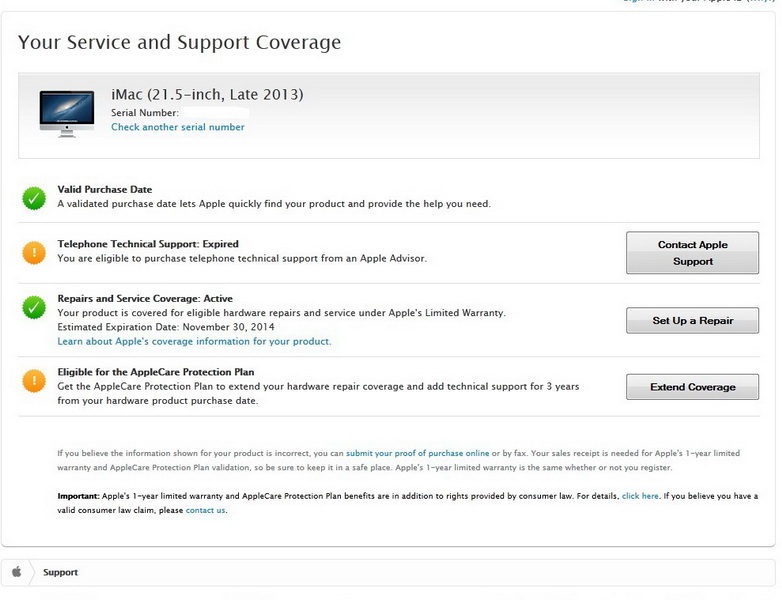Screen dimensions: 782x600
Task: Follow the contact us link
Action: [x=205, y=510]
